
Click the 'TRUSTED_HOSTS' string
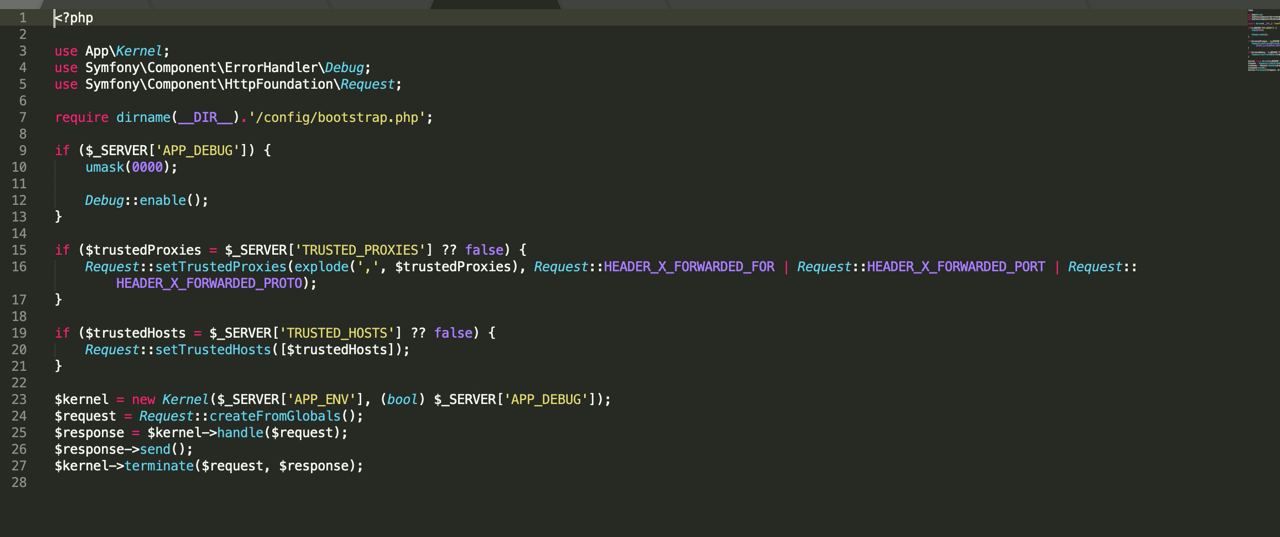(x=337, y=333)
